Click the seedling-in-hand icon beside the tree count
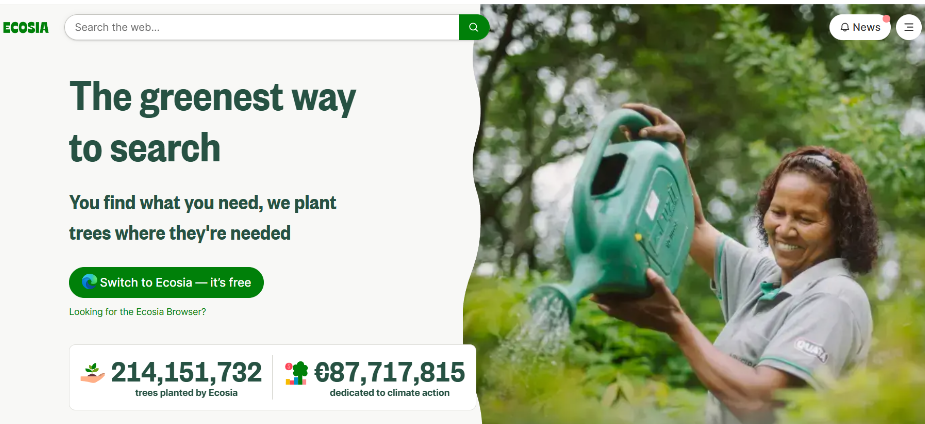 click(93, 373)
